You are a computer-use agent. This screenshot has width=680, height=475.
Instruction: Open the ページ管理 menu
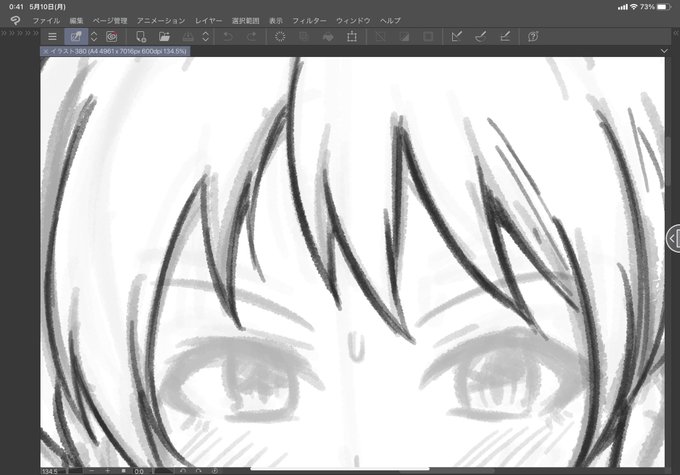click(110, 20)
